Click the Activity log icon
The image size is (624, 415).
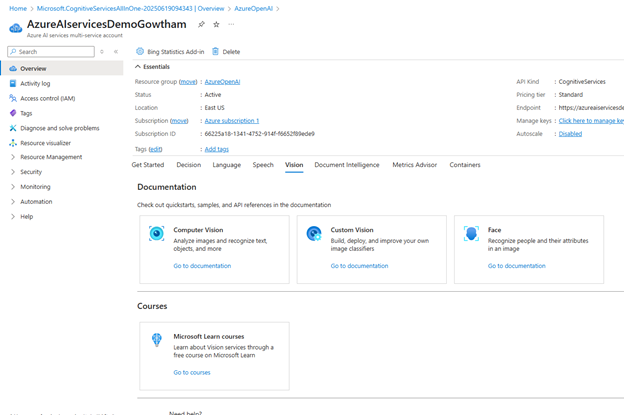tap(13, 84)
